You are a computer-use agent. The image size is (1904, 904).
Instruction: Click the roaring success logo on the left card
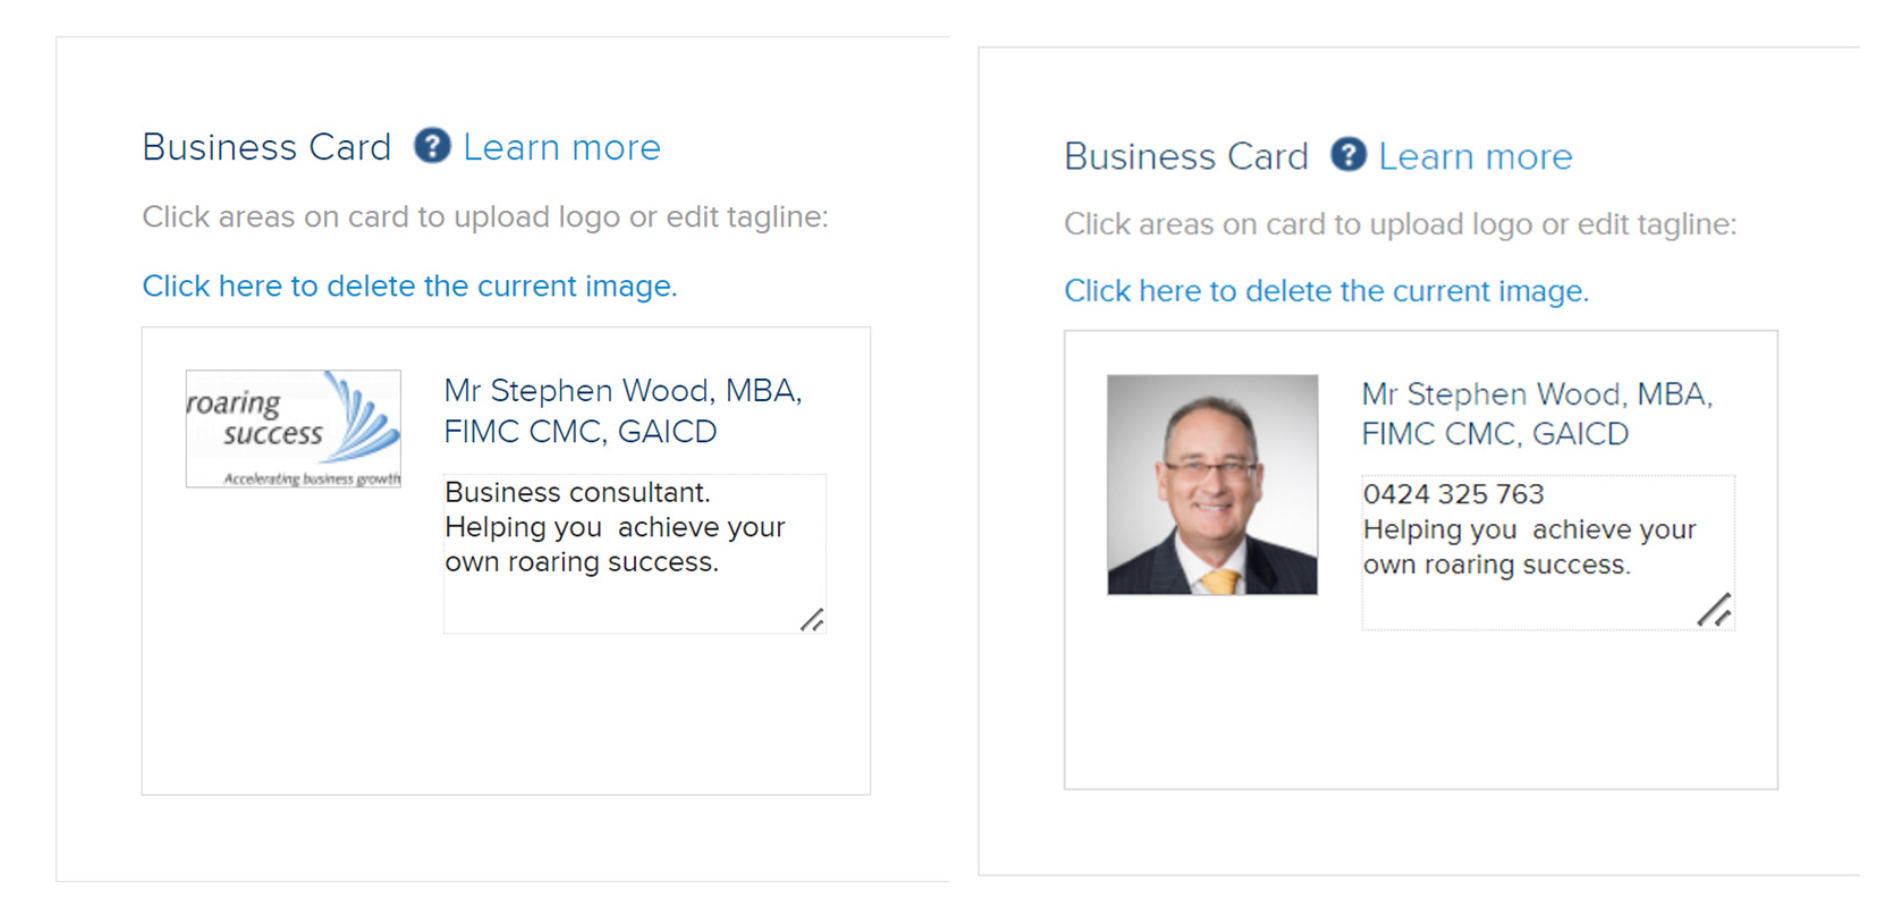click(x=292, y=428)
